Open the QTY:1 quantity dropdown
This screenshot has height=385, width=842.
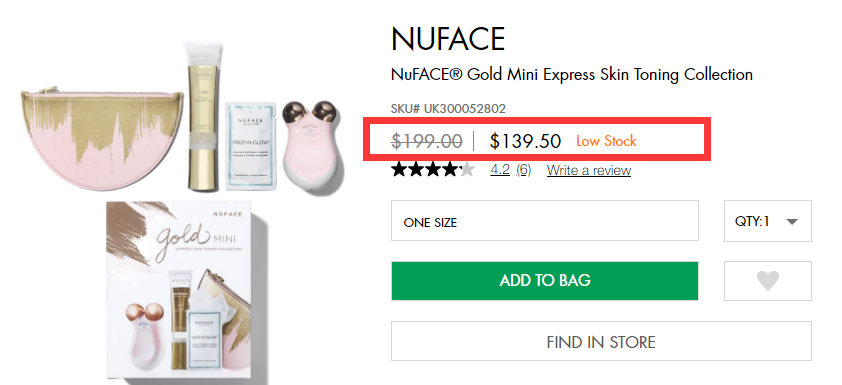point(767,221)
